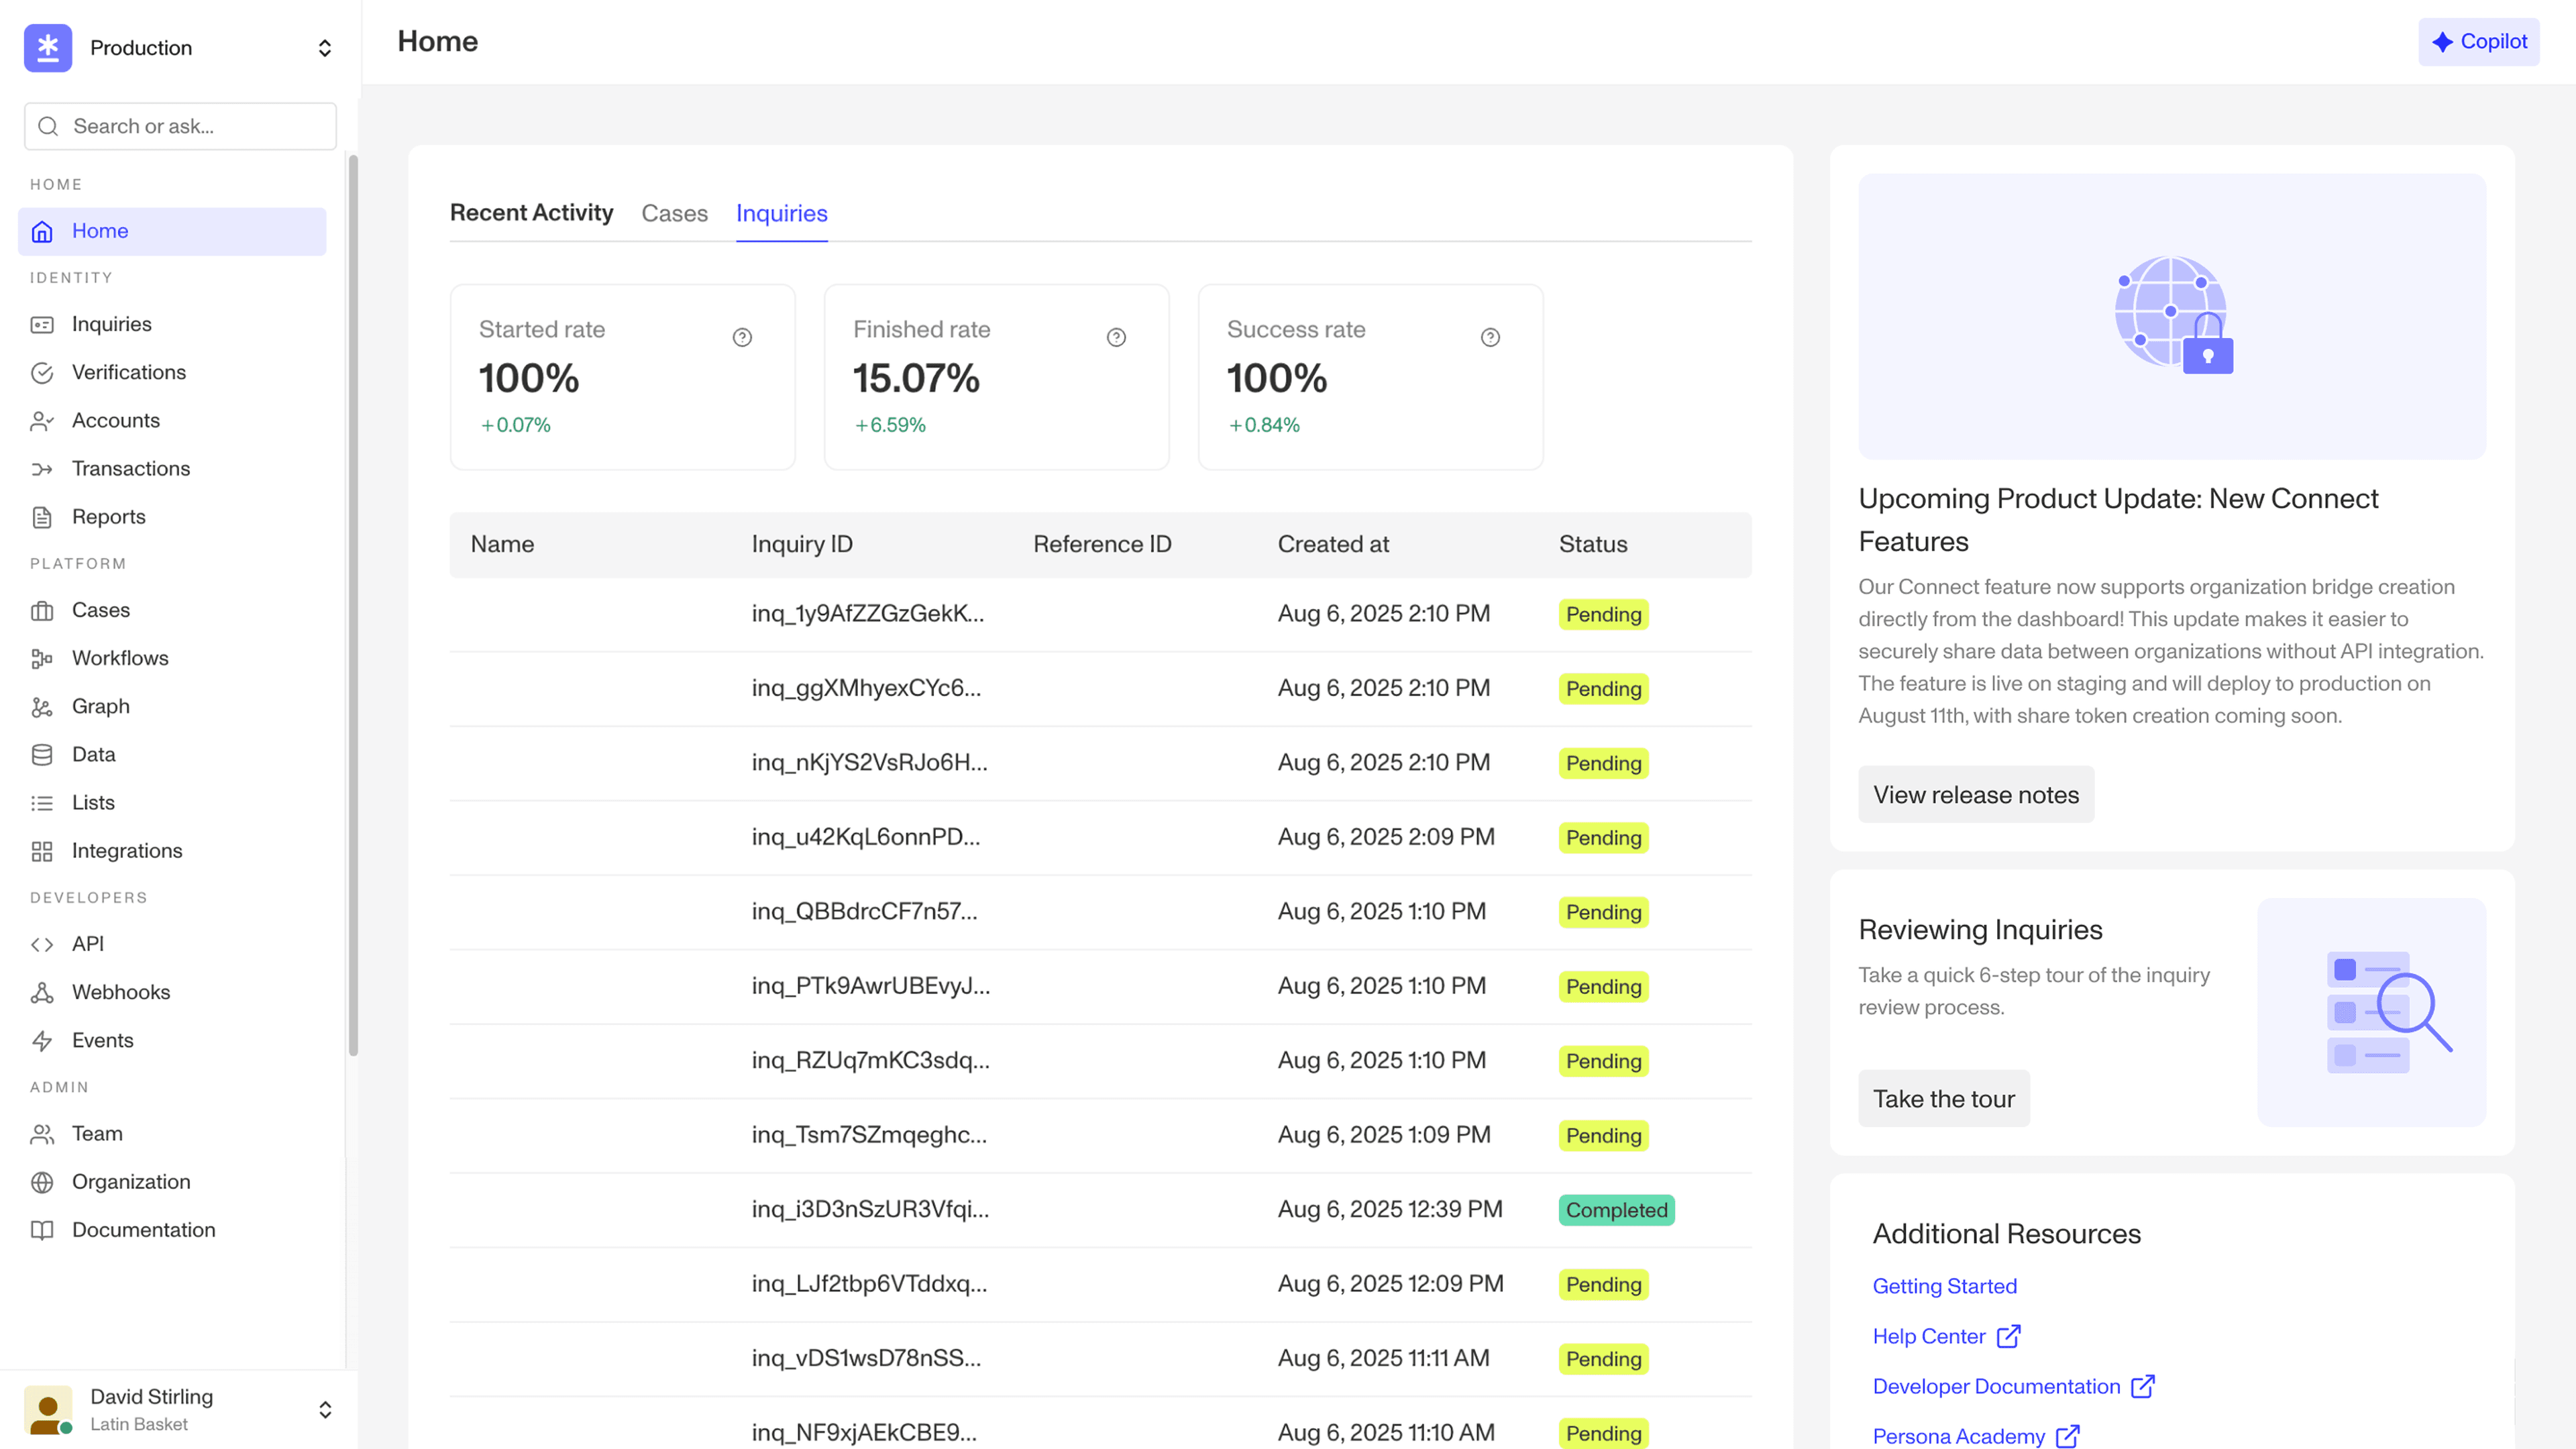
Task: Open API in the sidebar
Action: click(x=172, y=944)
